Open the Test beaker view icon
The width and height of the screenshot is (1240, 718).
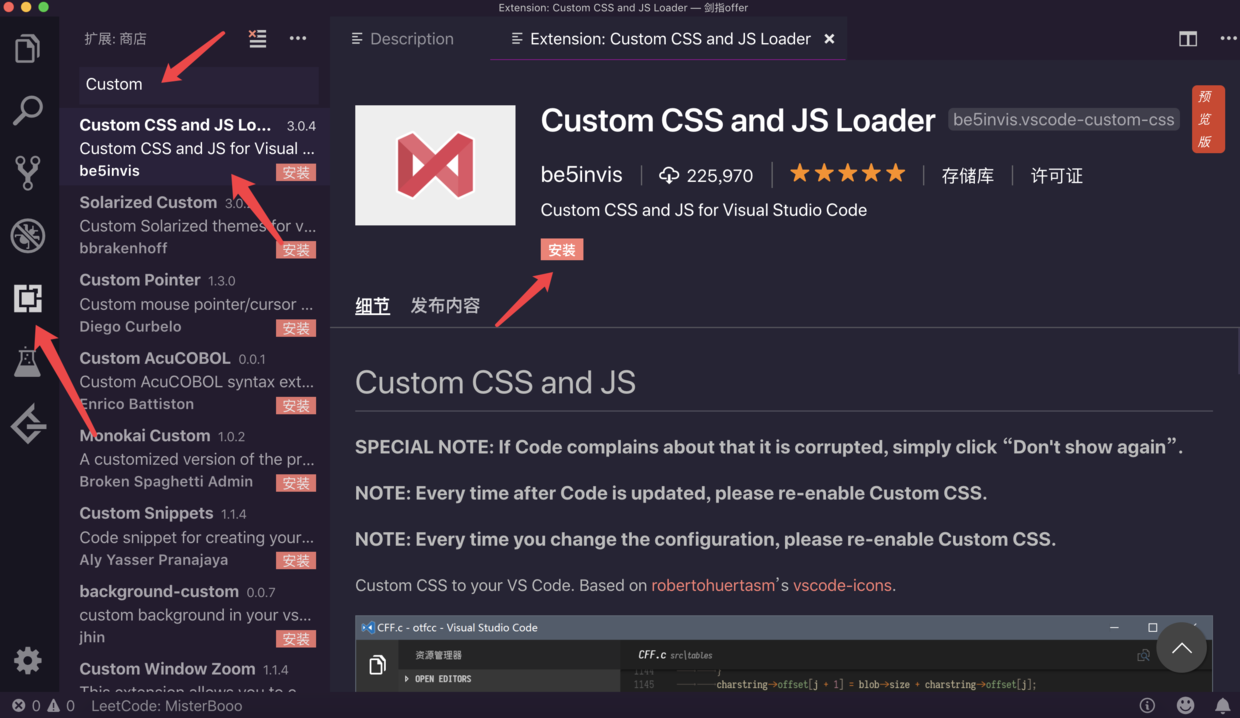click(28, 362)
